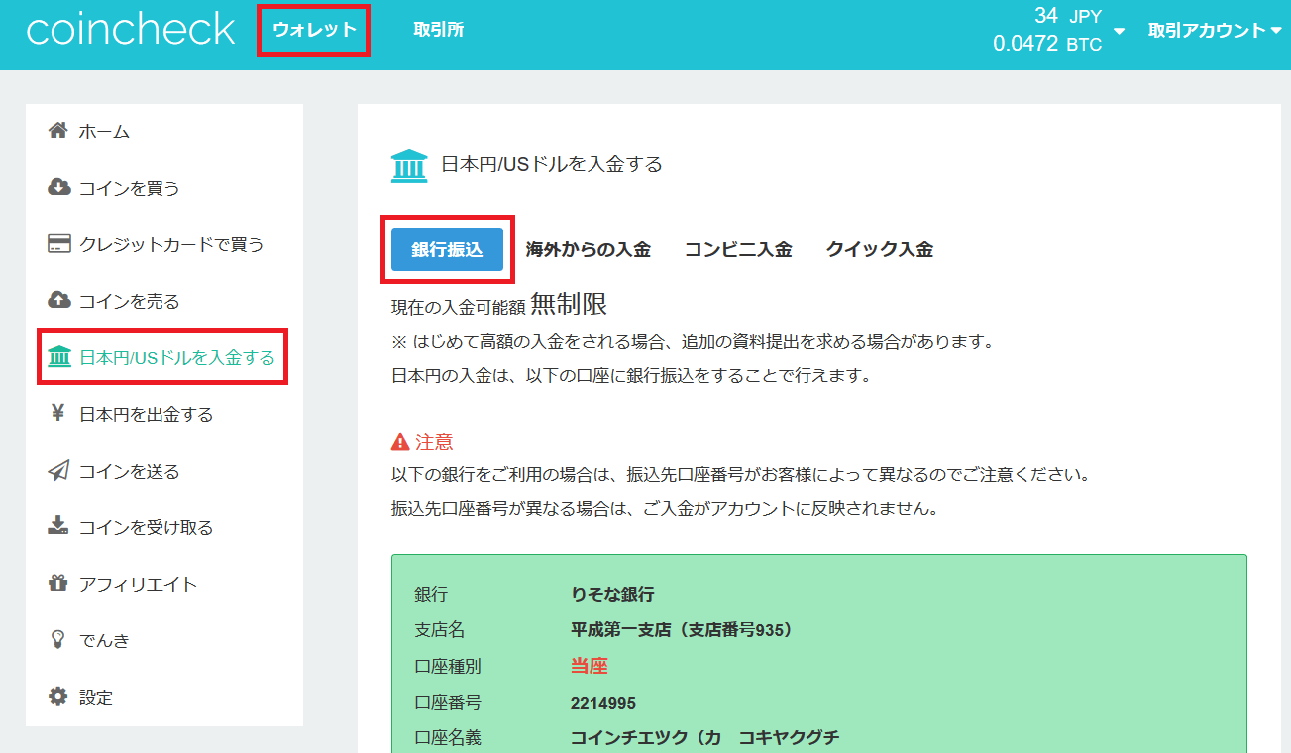Go to 取引所 in the top navigation
Viewport: 1291px width, 753px height.
(x=438, y=30)
